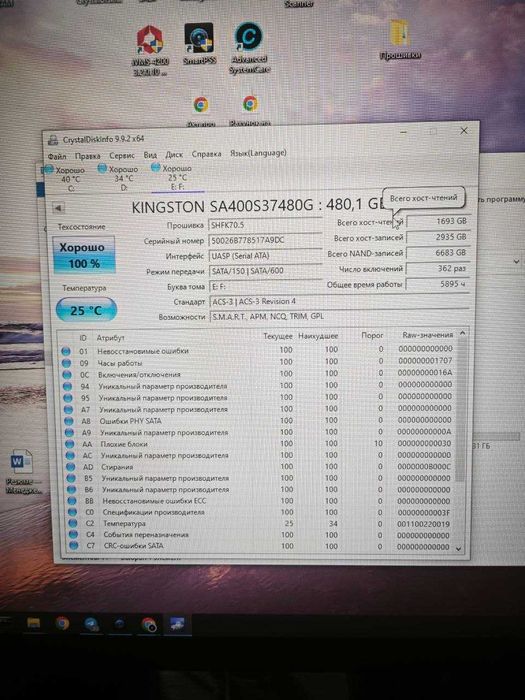525x700 pixels.
Task: Open the SmartPSS desktop shortcut
Action: coord(199,44)
